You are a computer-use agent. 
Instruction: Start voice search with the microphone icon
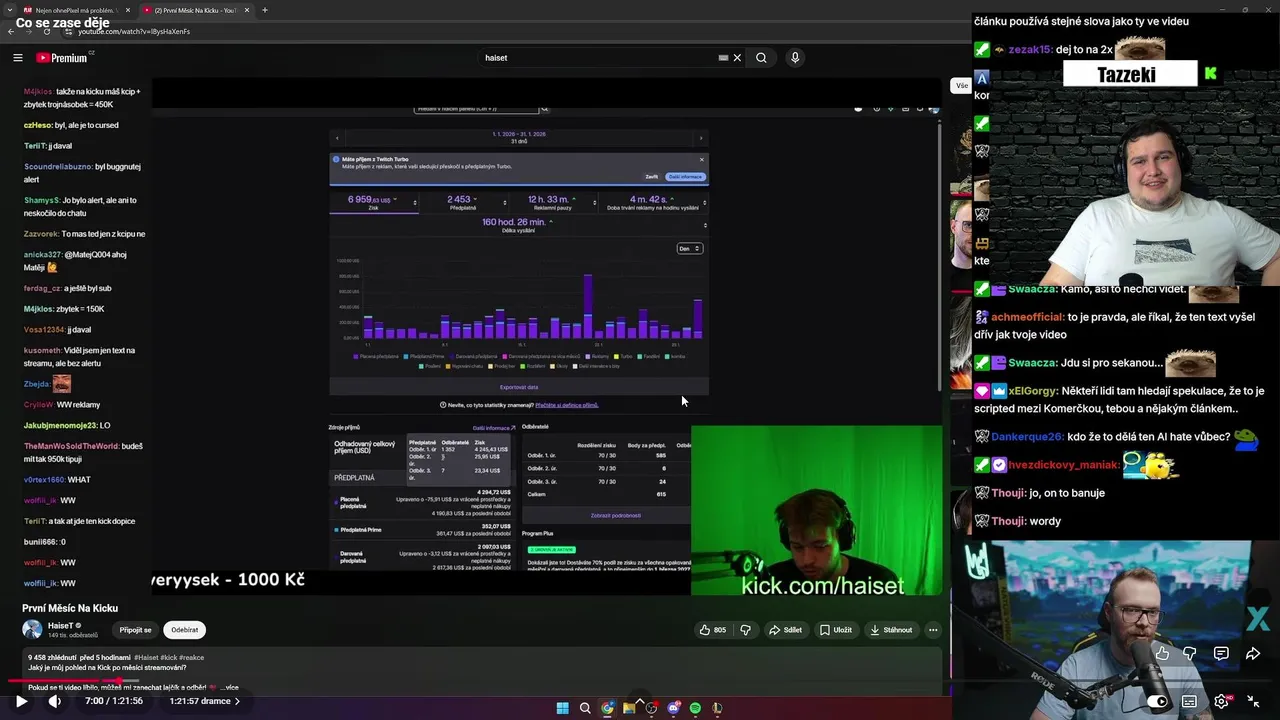point(795,58)
